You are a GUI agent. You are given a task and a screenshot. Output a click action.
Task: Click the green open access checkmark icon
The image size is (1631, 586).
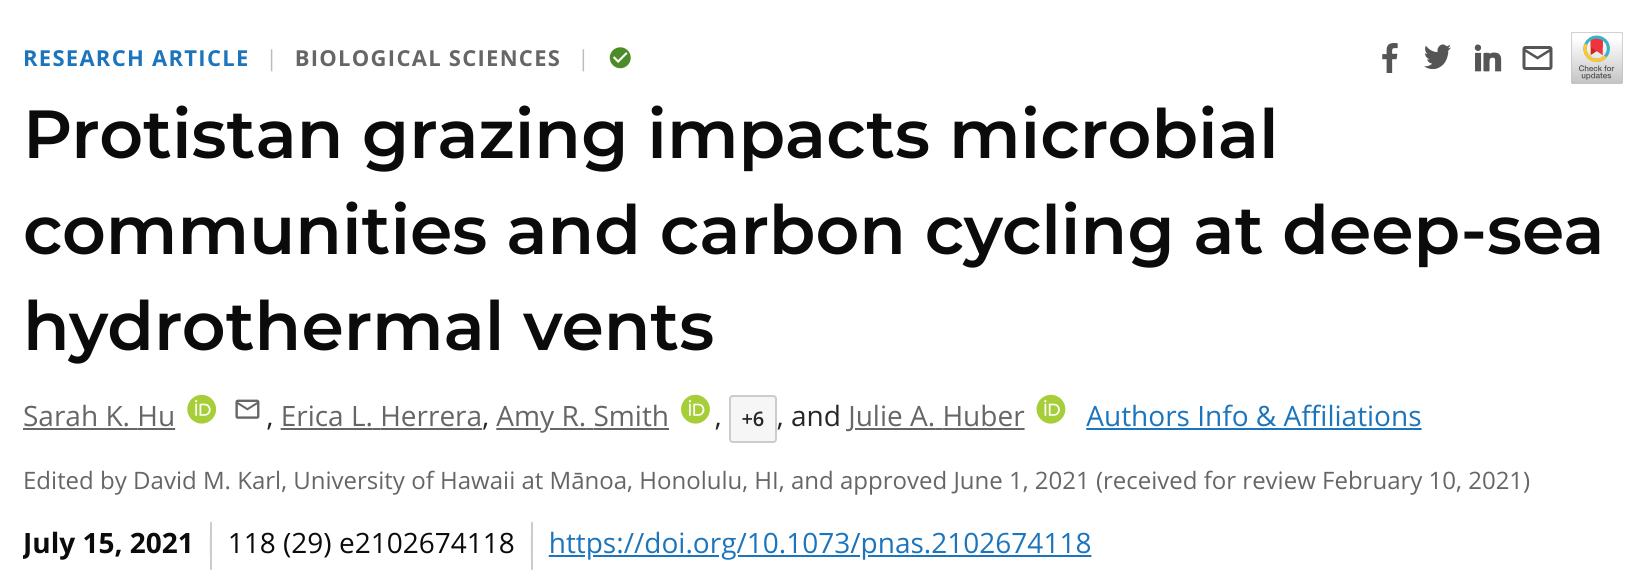[620, 58]
